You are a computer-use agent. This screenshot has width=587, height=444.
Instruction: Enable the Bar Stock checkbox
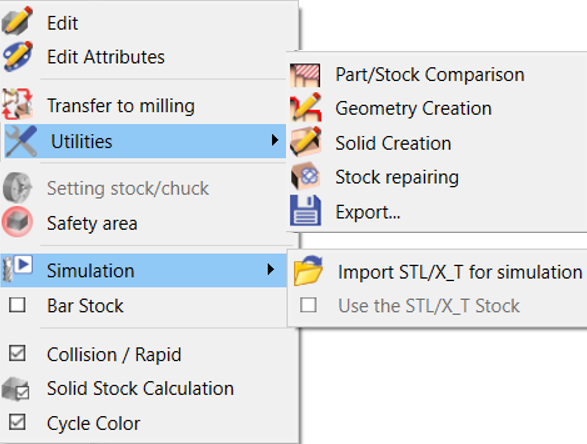click(x=17, y=305)
